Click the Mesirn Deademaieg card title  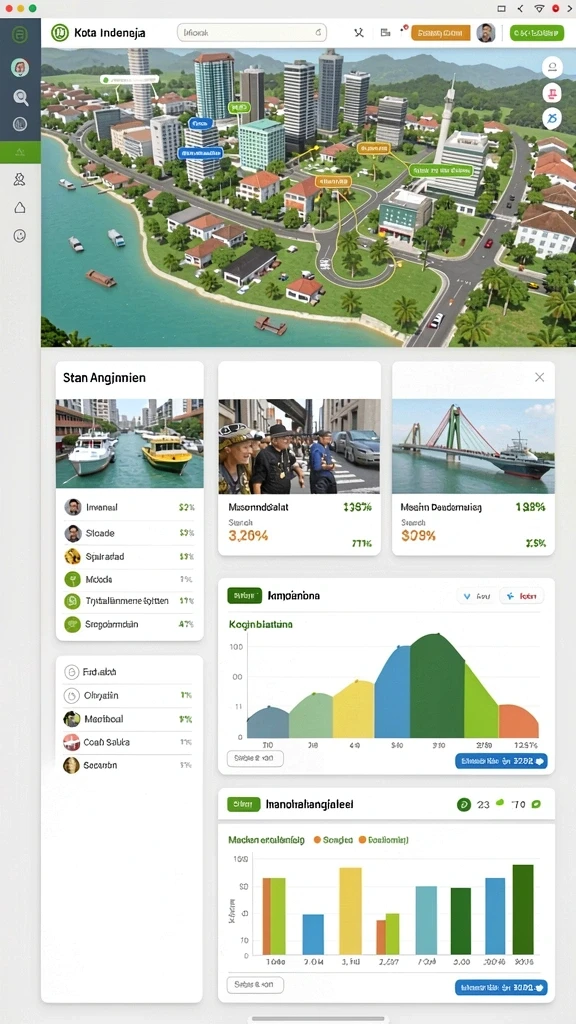(441, 507)
